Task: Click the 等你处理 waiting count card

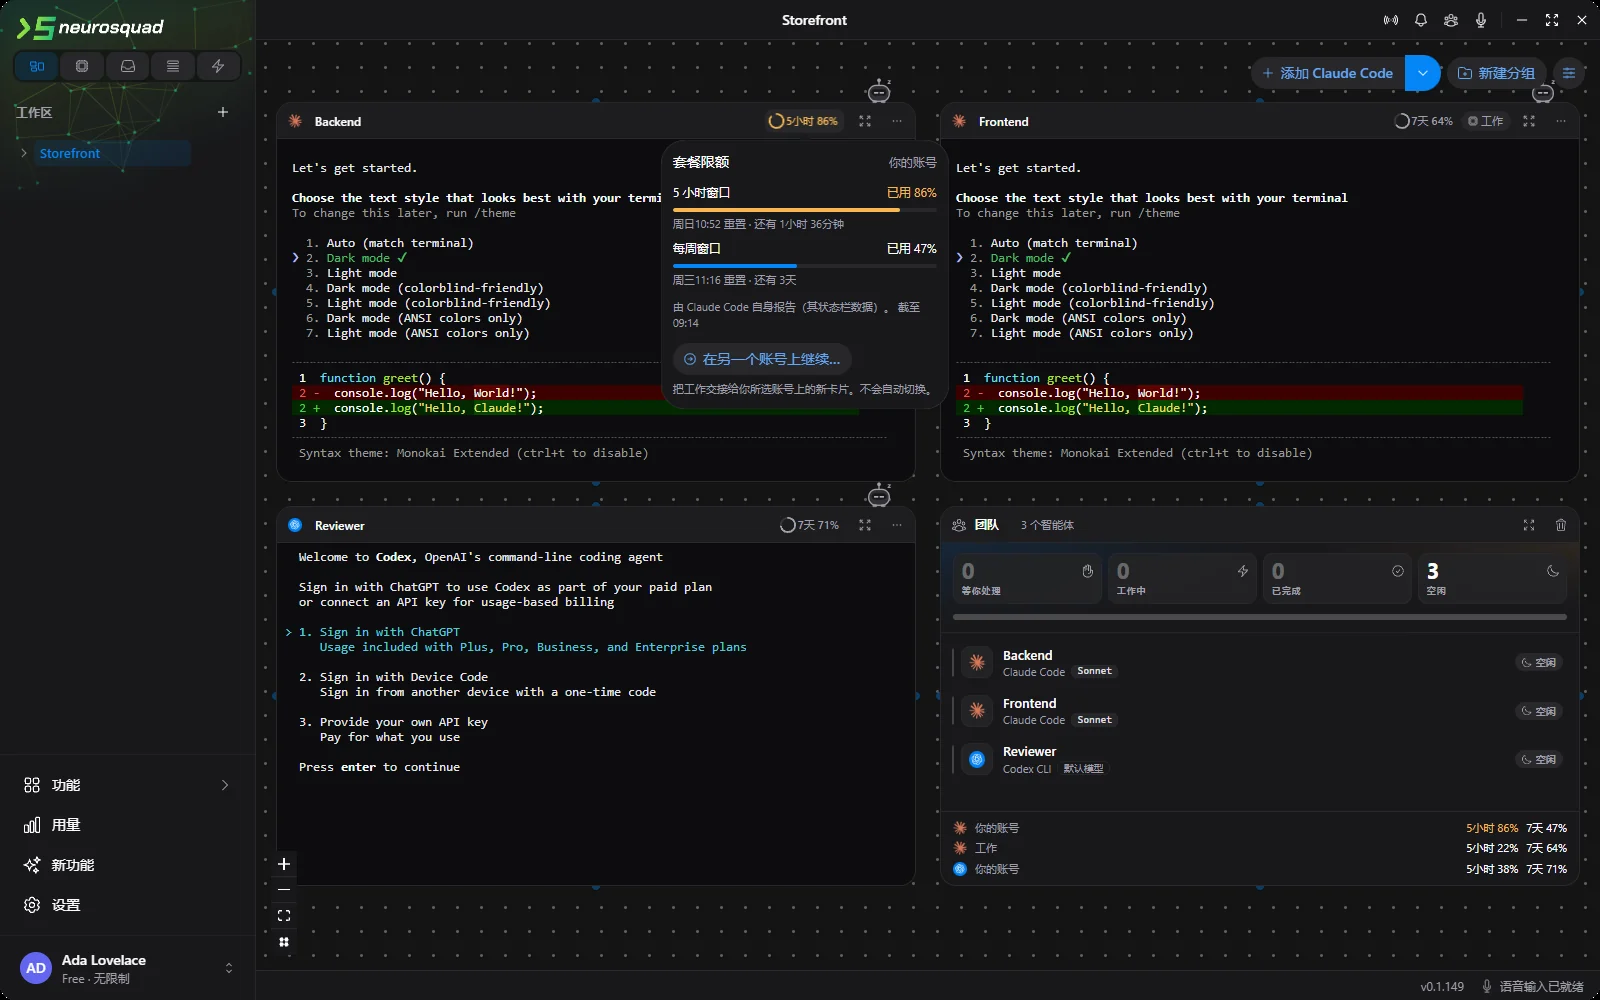Action: point(1027,578)
